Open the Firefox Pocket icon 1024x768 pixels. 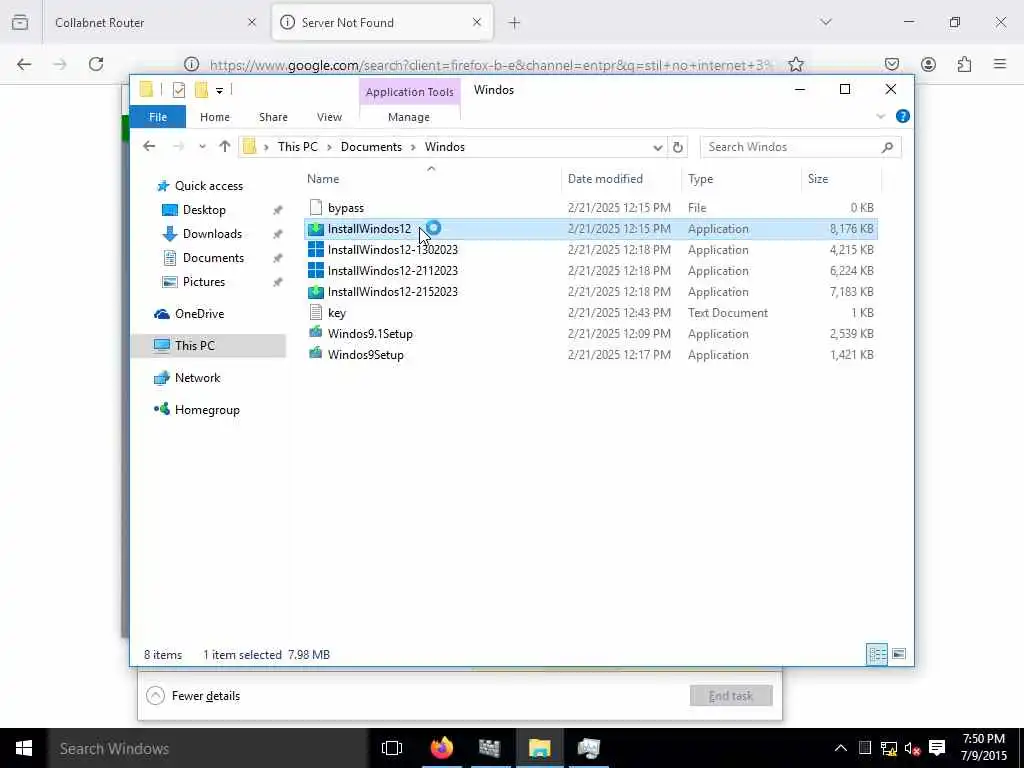click(891, 64)
